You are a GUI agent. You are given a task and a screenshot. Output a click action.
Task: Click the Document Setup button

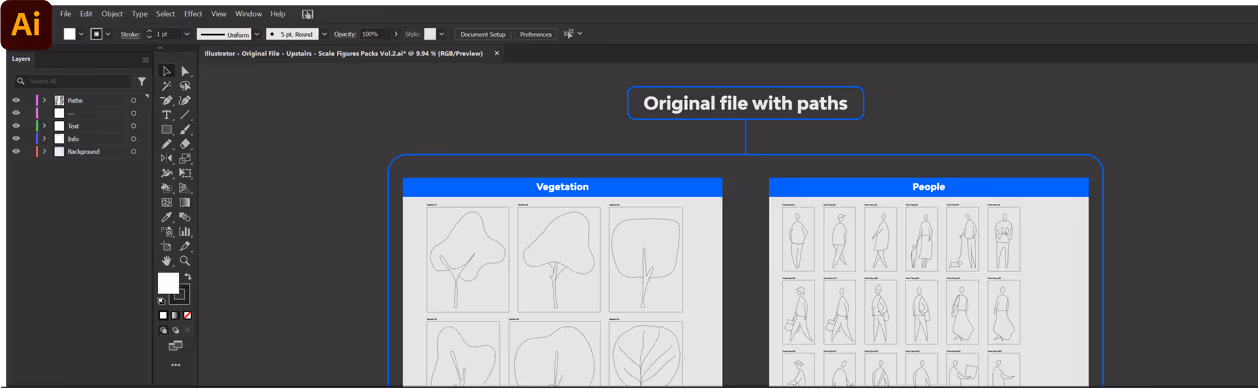coord(483,34)
